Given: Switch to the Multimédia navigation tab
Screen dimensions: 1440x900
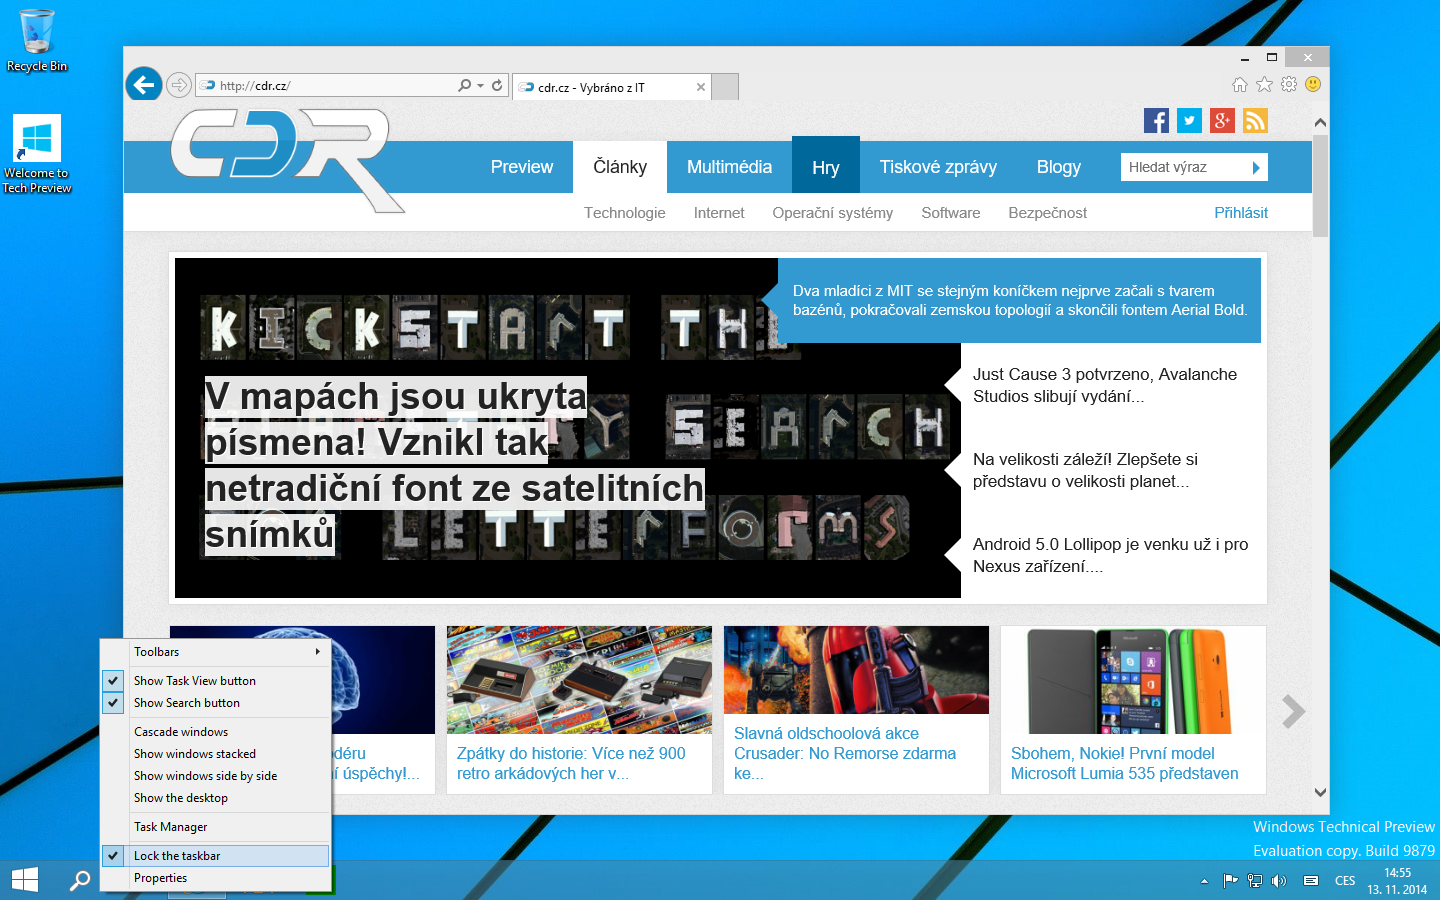Looking at the screenshot, I should [729, 167].
